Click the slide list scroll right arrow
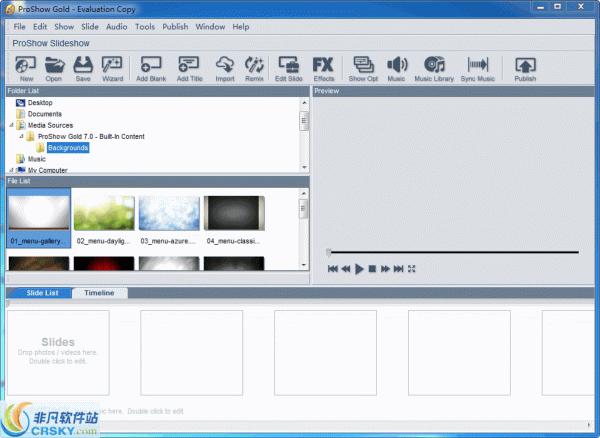Viewport: 600px width, 438px height. click(x=589, y=425)
